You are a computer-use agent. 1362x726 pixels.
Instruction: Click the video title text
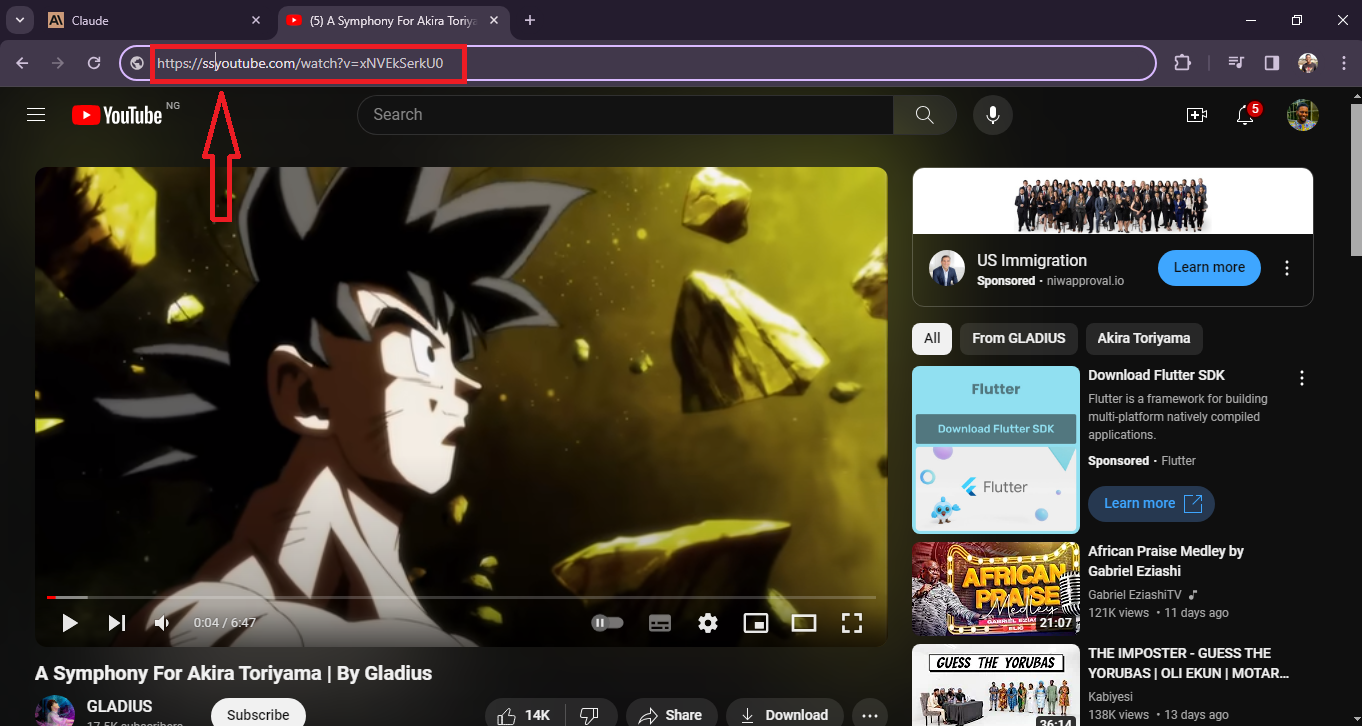(x=233, y=673)
